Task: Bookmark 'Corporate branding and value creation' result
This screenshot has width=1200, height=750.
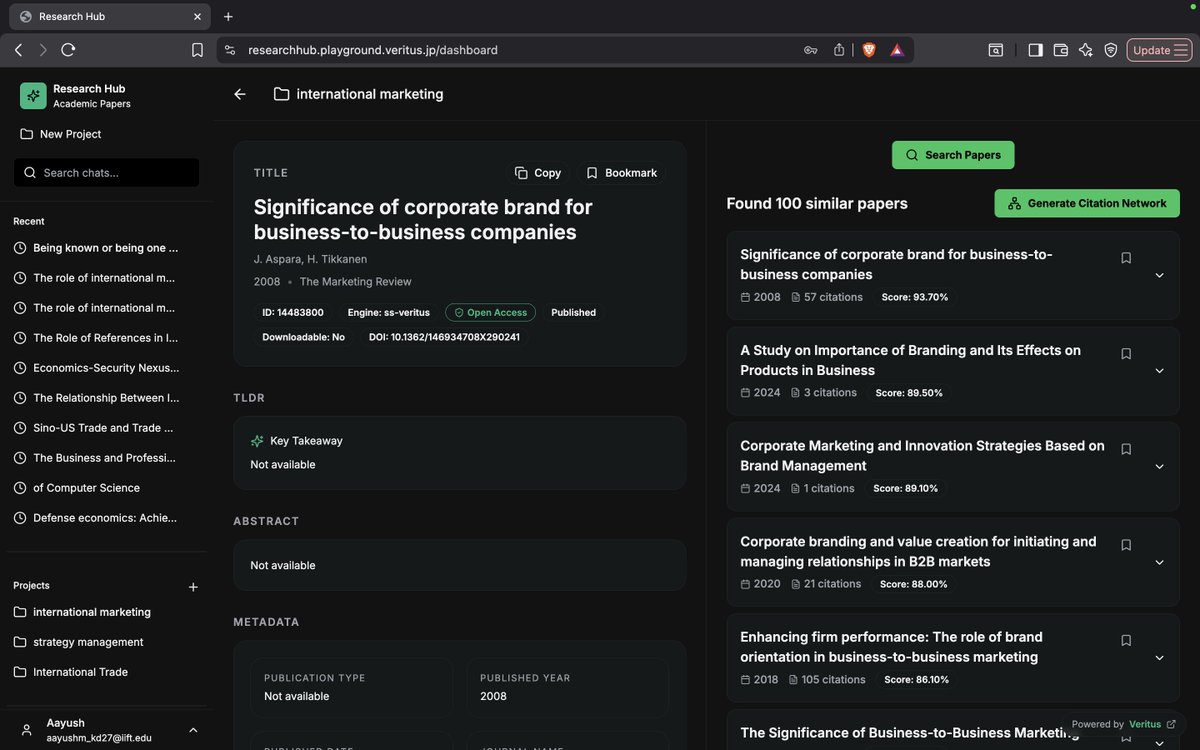Action: click(1126, 545)
